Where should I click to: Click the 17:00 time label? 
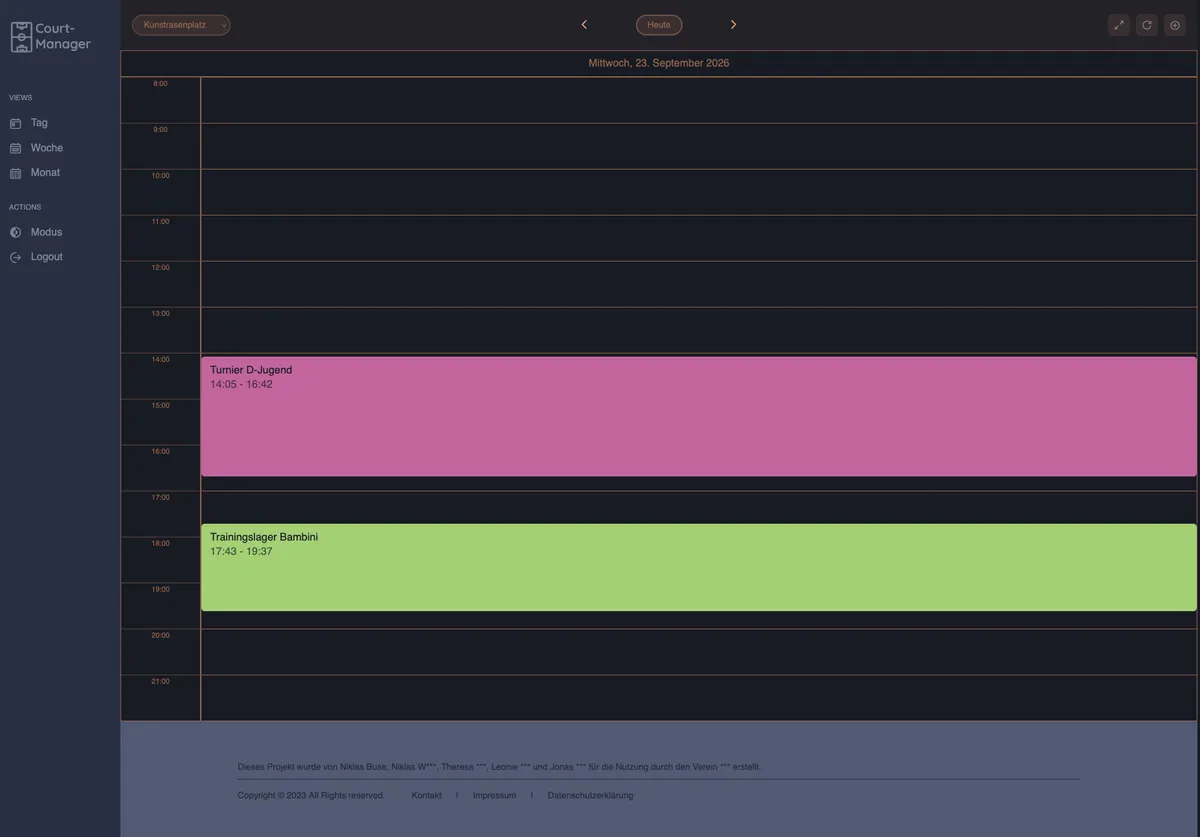pos(160,498)
